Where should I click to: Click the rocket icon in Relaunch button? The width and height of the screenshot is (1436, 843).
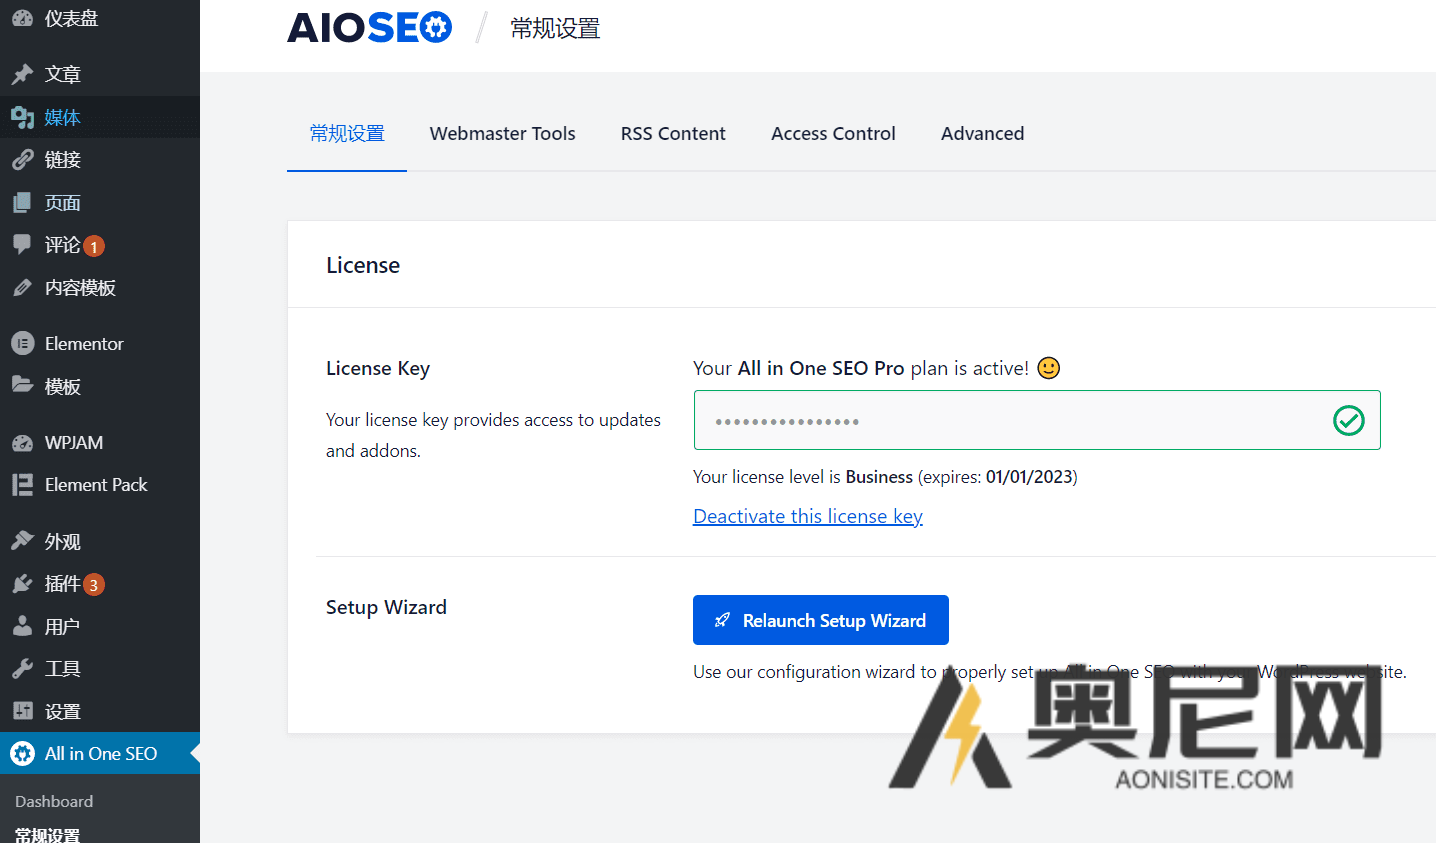(x=722, y=620)
